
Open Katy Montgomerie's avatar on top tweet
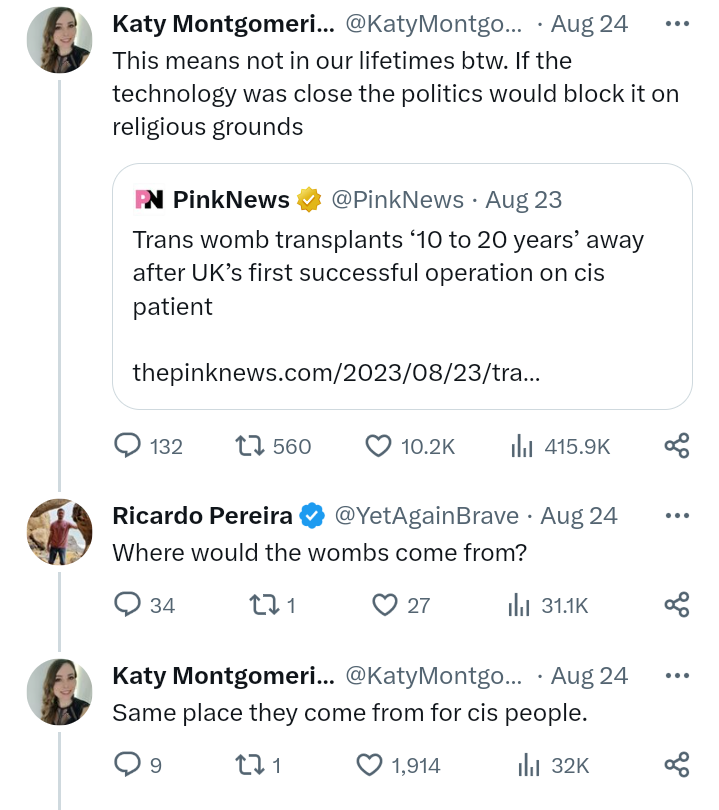[59, 40]
